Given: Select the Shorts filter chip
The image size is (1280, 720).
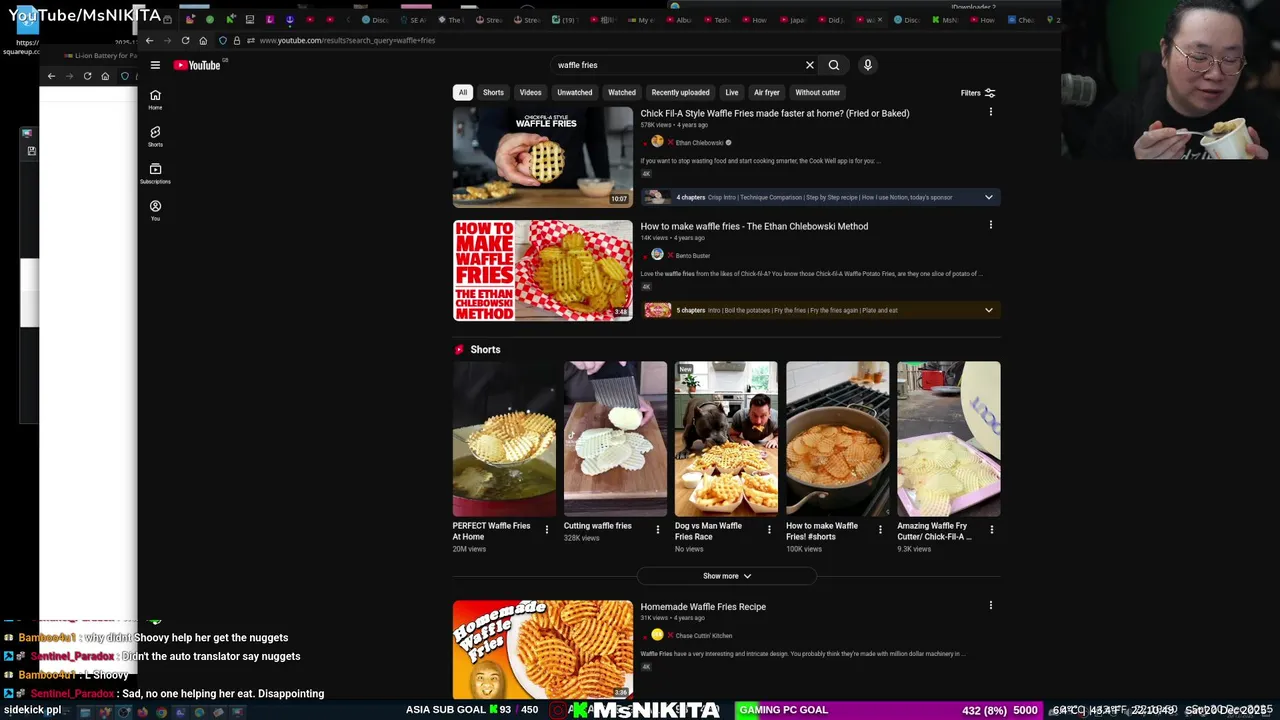Looking at the screenshot, I should [x=494, y=92].
